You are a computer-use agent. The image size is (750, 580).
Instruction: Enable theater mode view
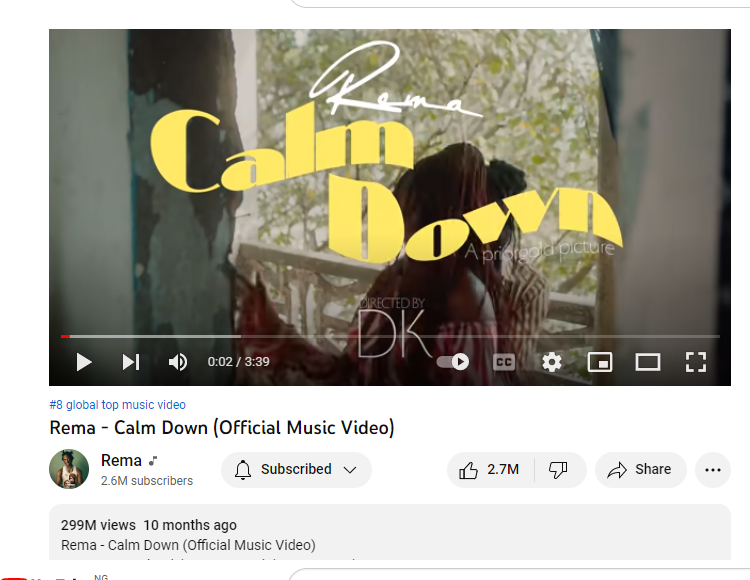click(648, 362)
